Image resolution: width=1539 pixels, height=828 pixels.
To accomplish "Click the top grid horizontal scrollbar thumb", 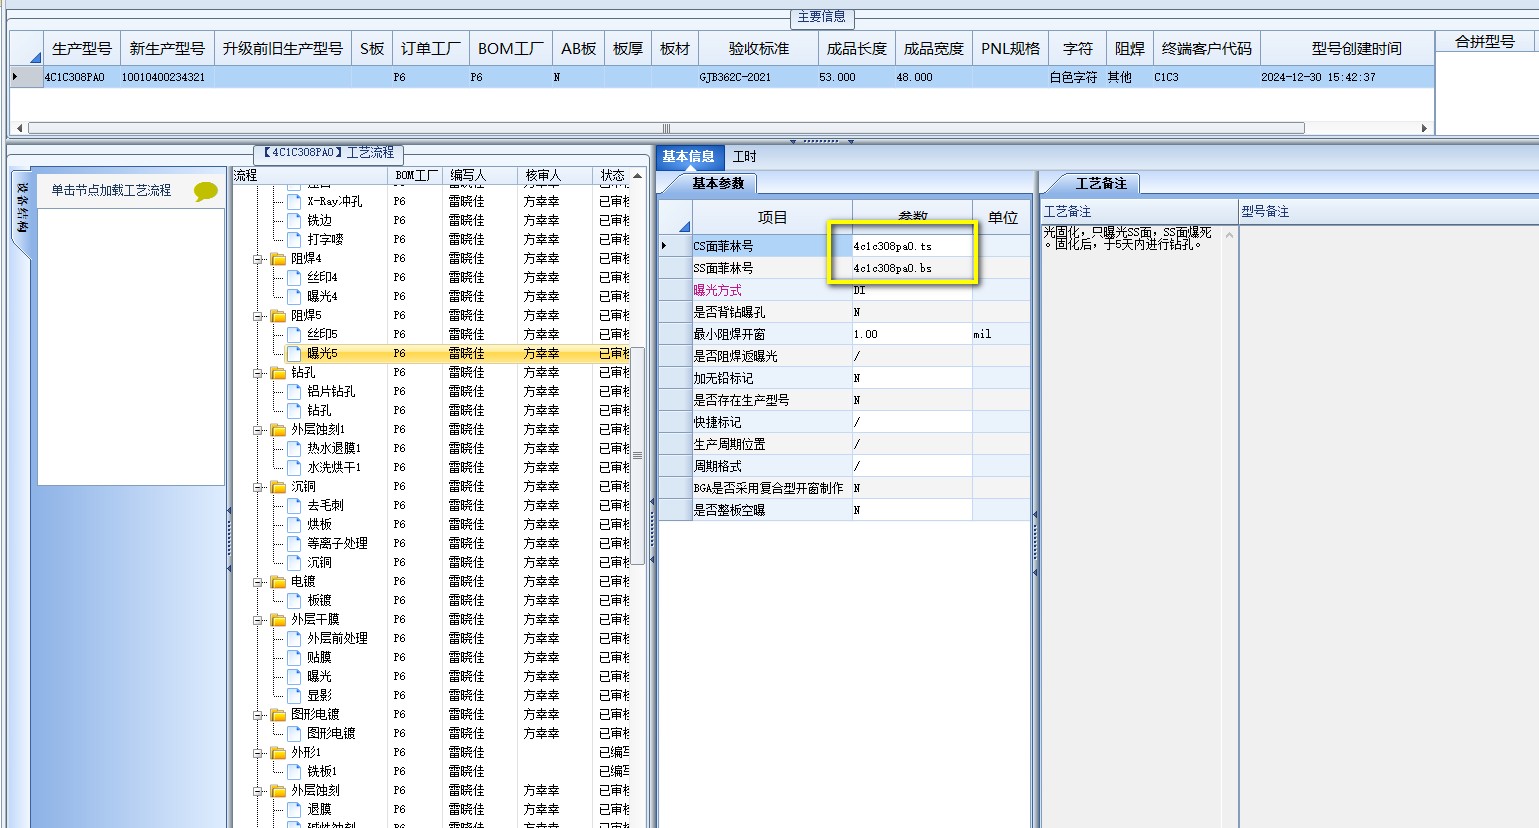I will pyautogui.click(x=666, y=128).
